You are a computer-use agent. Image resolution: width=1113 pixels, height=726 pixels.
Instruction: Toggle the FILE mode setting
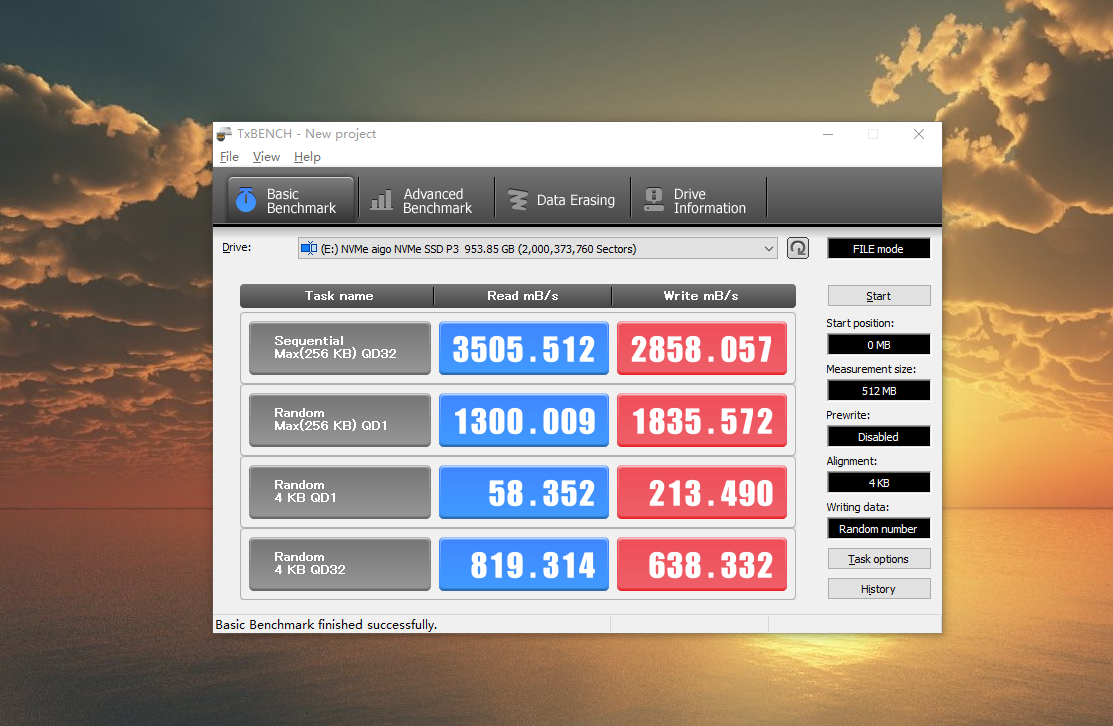click(879, 249)
